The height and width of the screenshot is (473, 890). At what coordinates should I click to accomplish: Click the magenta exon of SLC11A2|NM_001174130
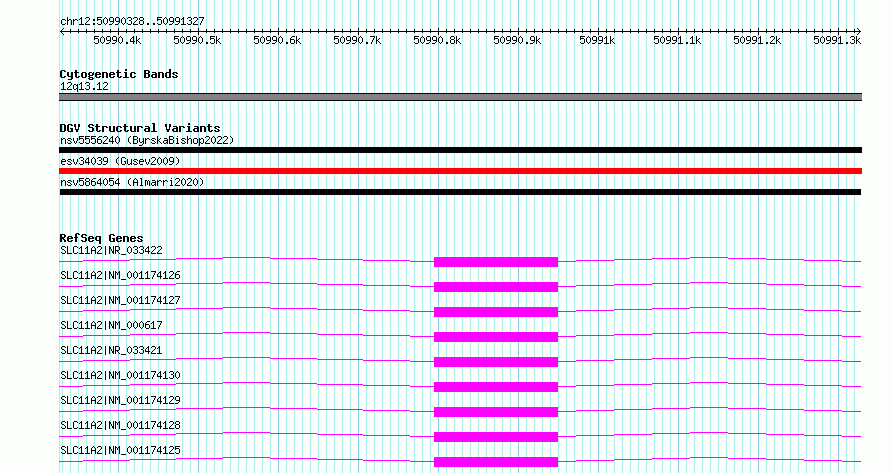click(x=496, y=387)
